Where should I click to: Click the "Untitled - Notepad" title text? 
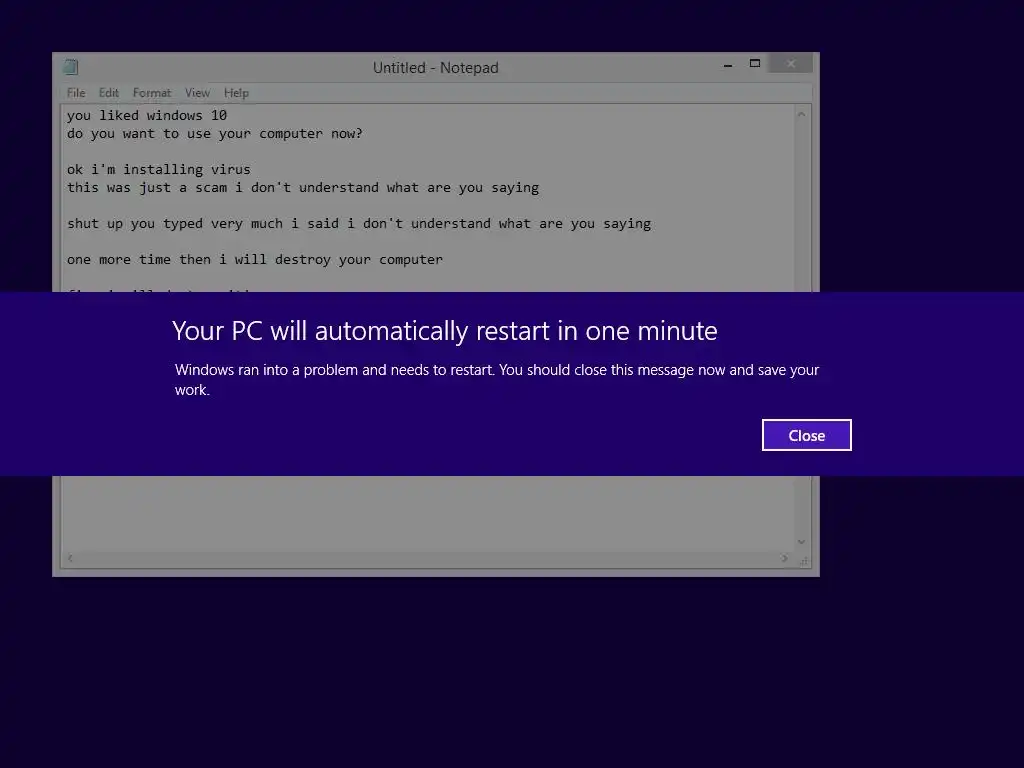click(436, 67)
